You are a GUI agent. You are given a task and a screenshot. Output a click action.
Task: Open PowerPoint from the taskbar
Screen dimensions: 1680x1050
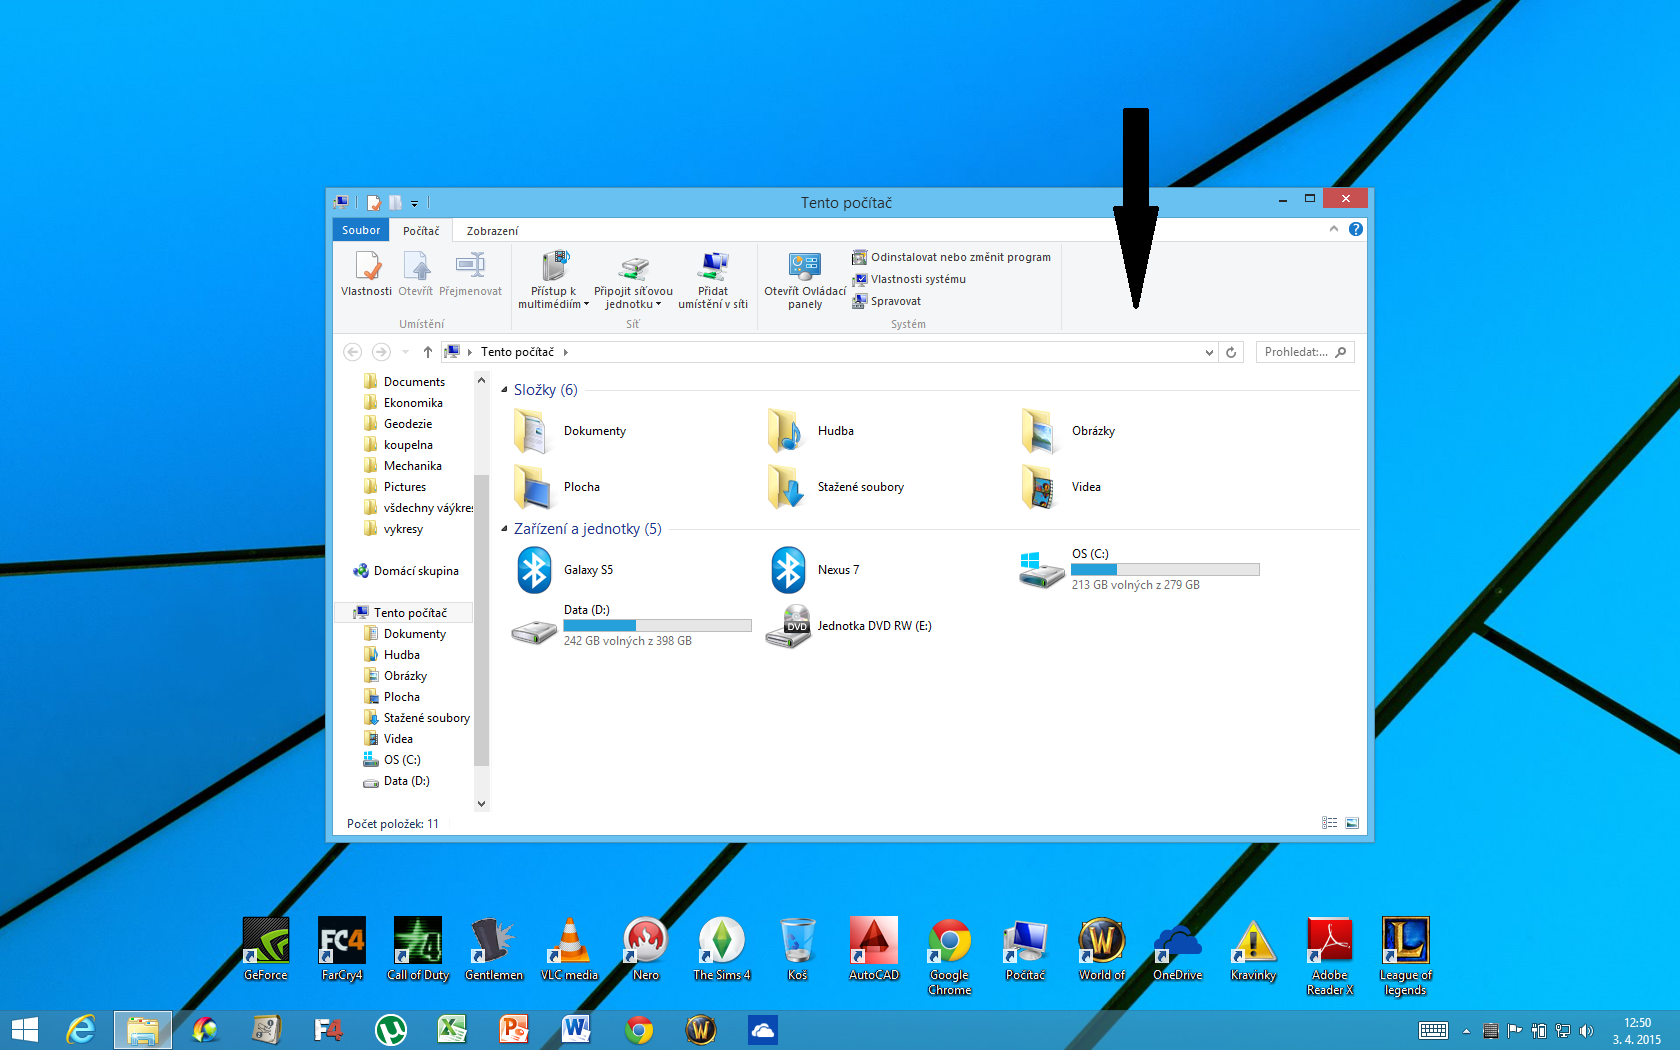coord(514,1030)
